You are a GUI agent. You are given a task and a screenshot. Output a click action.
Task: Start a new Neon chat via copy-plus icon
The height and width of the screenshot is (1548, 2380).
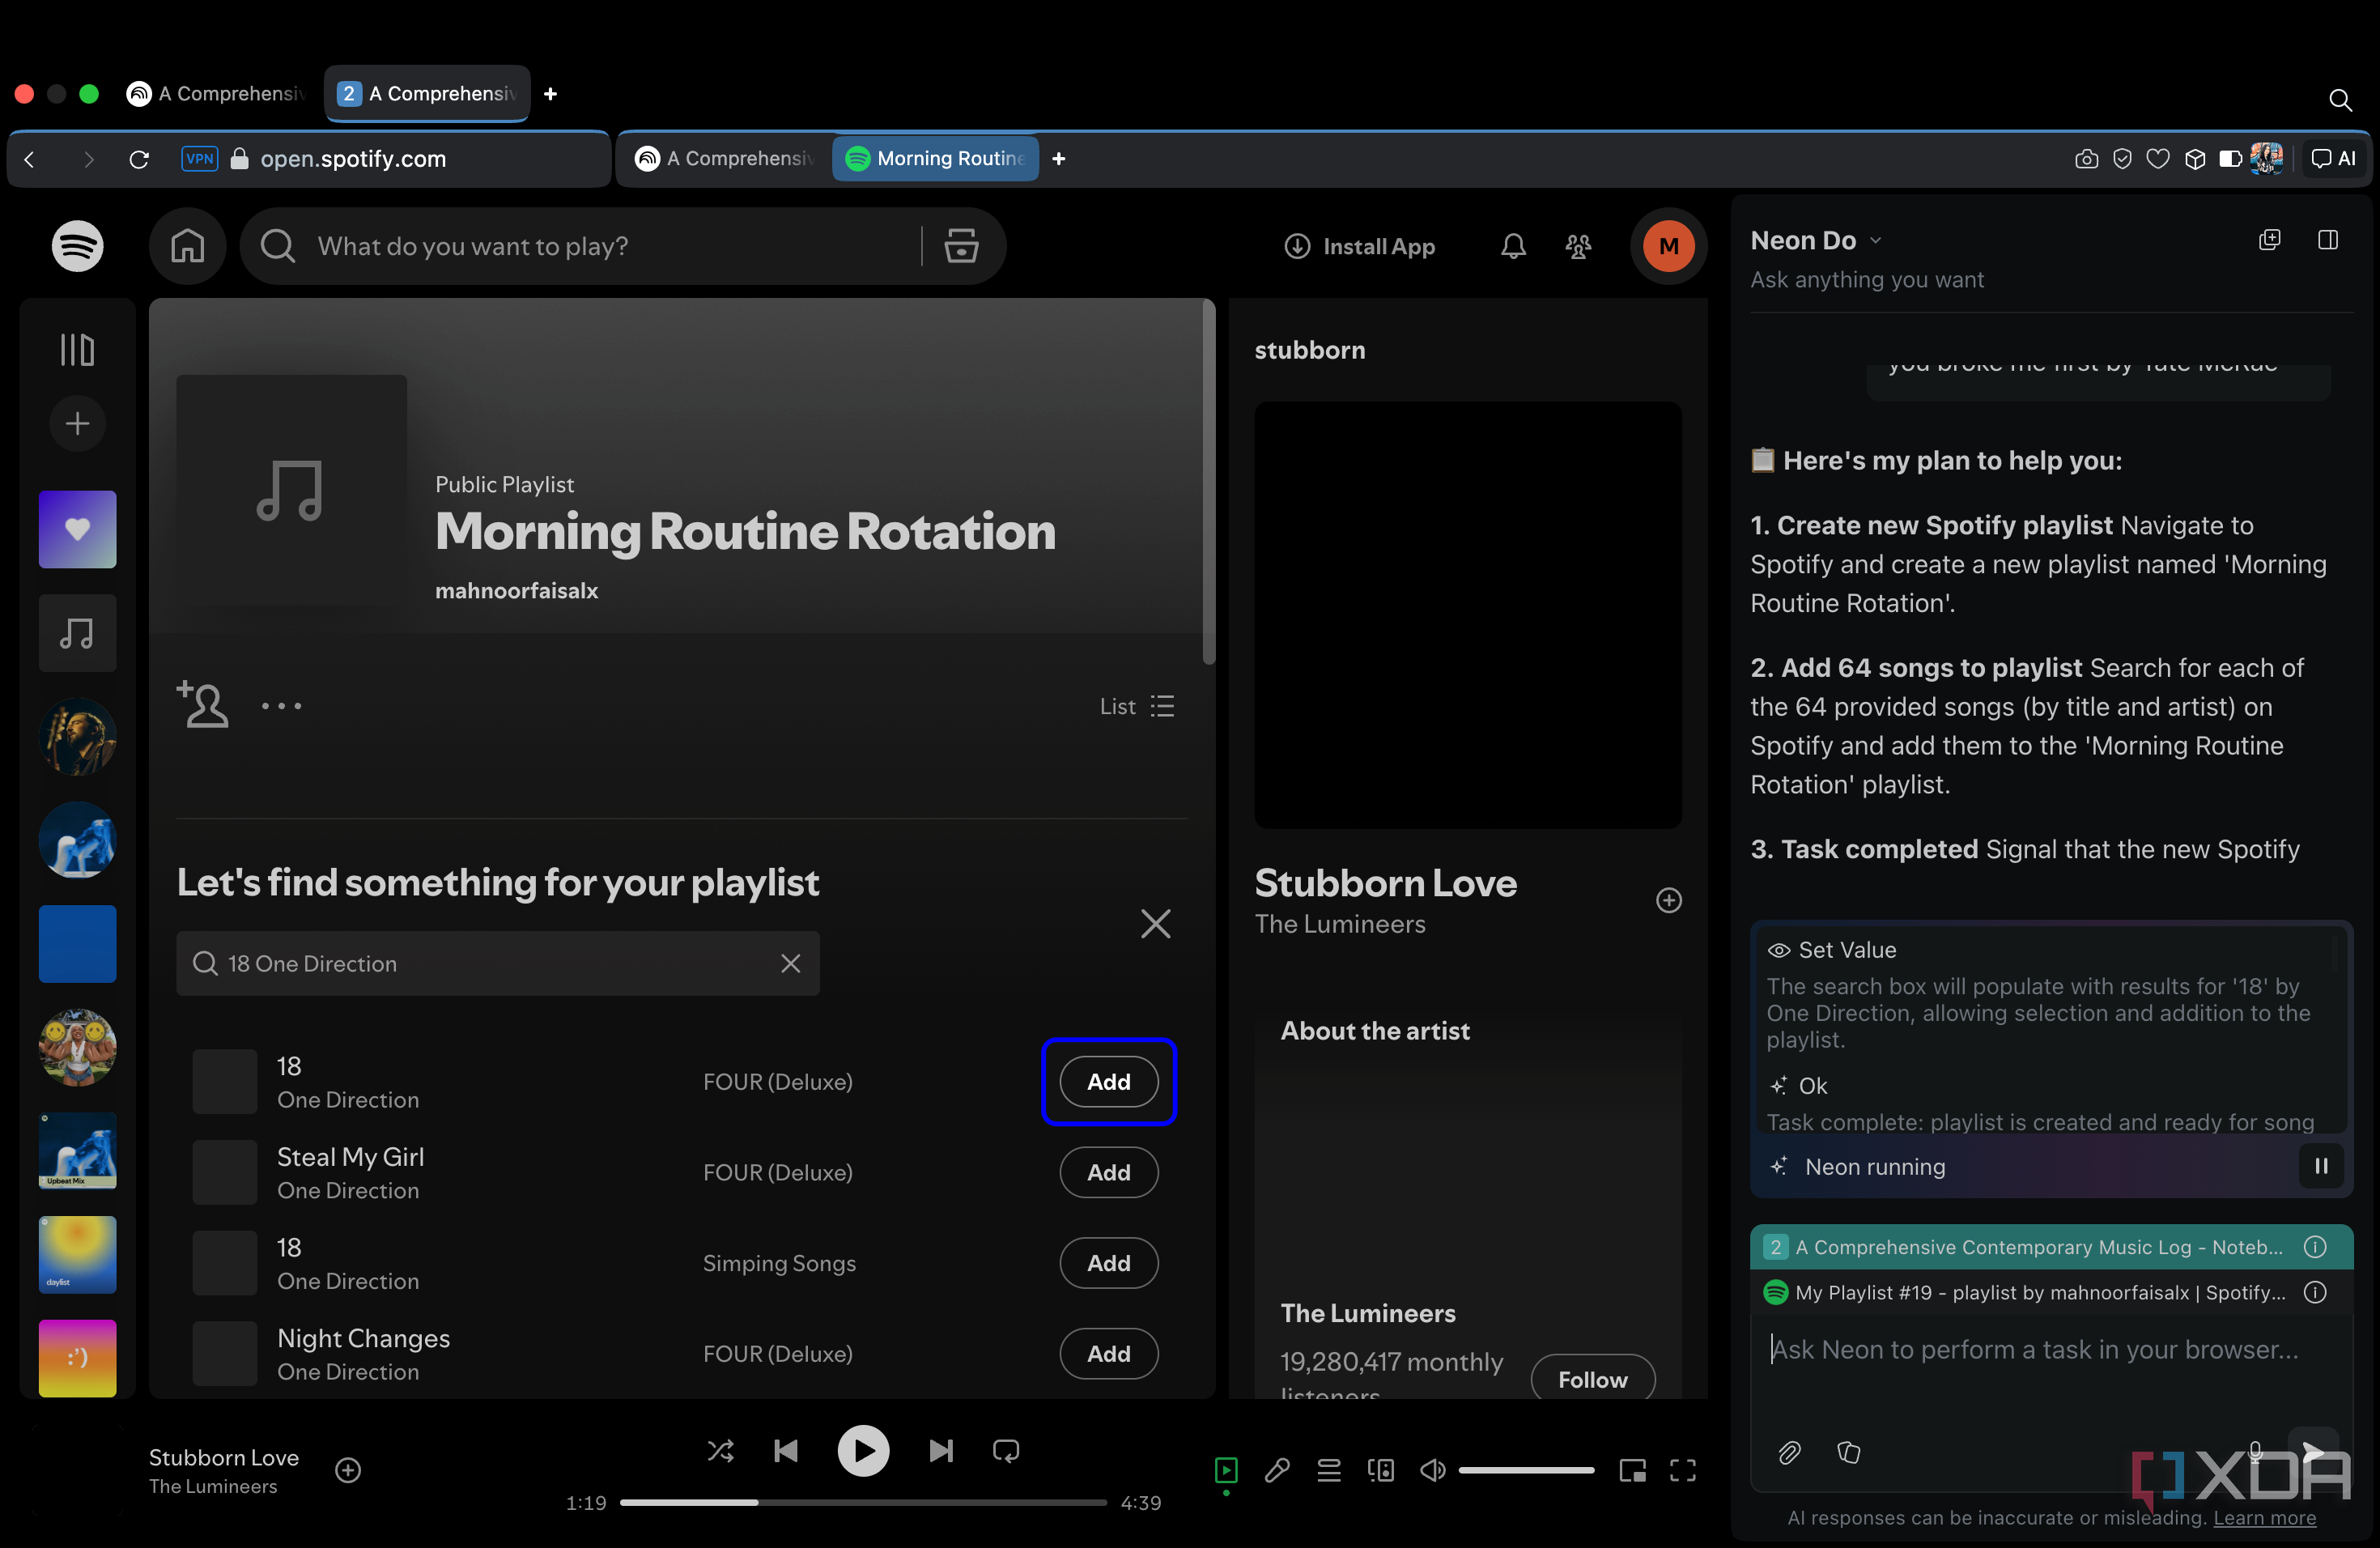2269,240
